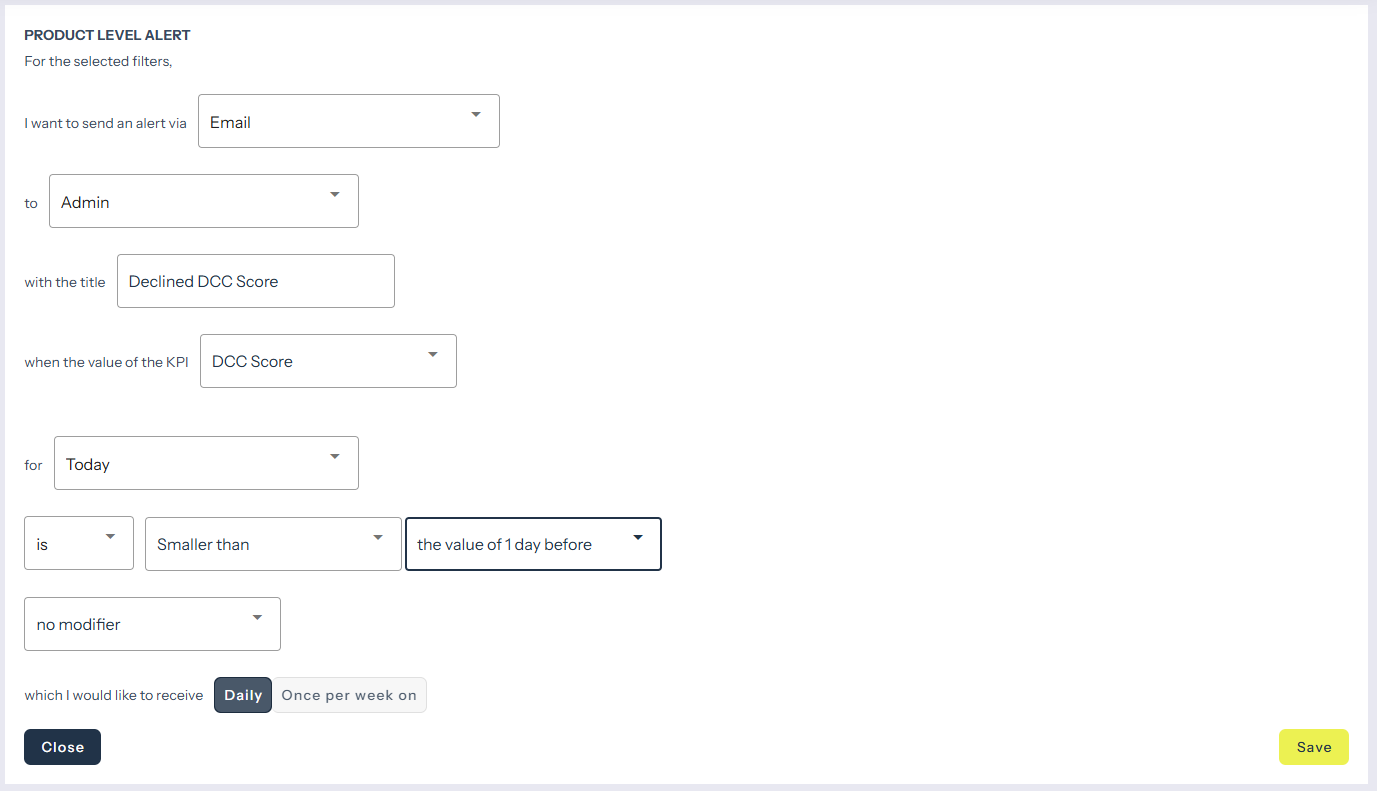This screenshot has height=791, width=1377.
Task: Click the arrow icon beside "no modifier"
Action: pos(257,617)
